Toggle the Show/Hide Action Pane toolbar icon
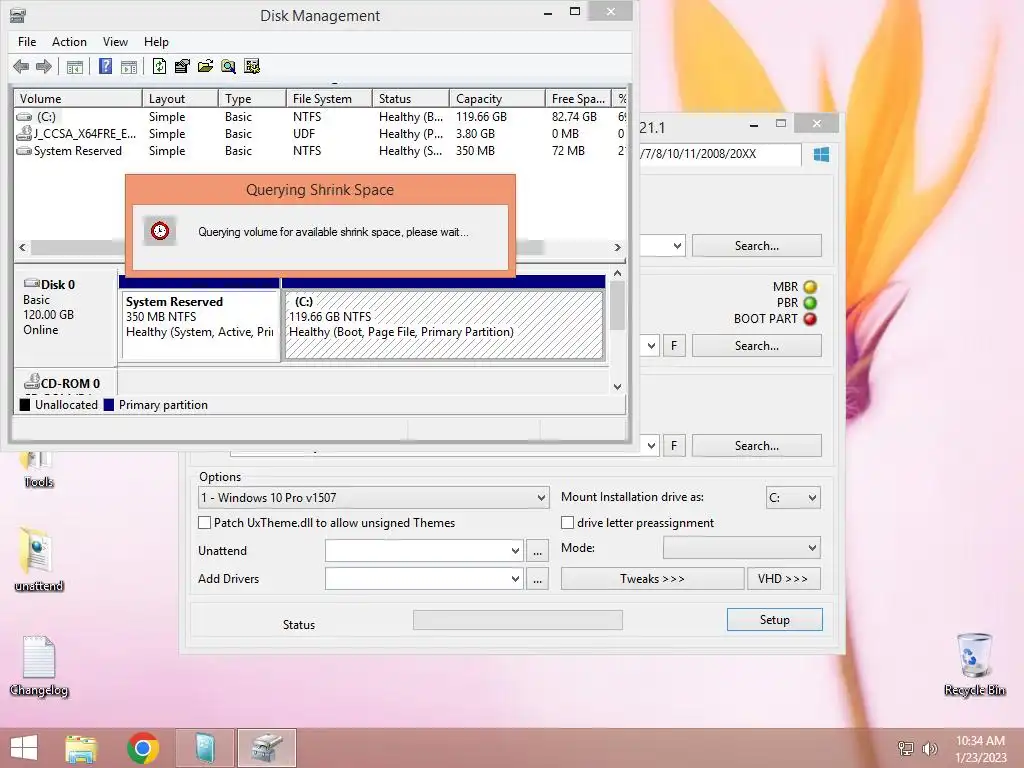The image size is (1024, 768). point(129,67)
